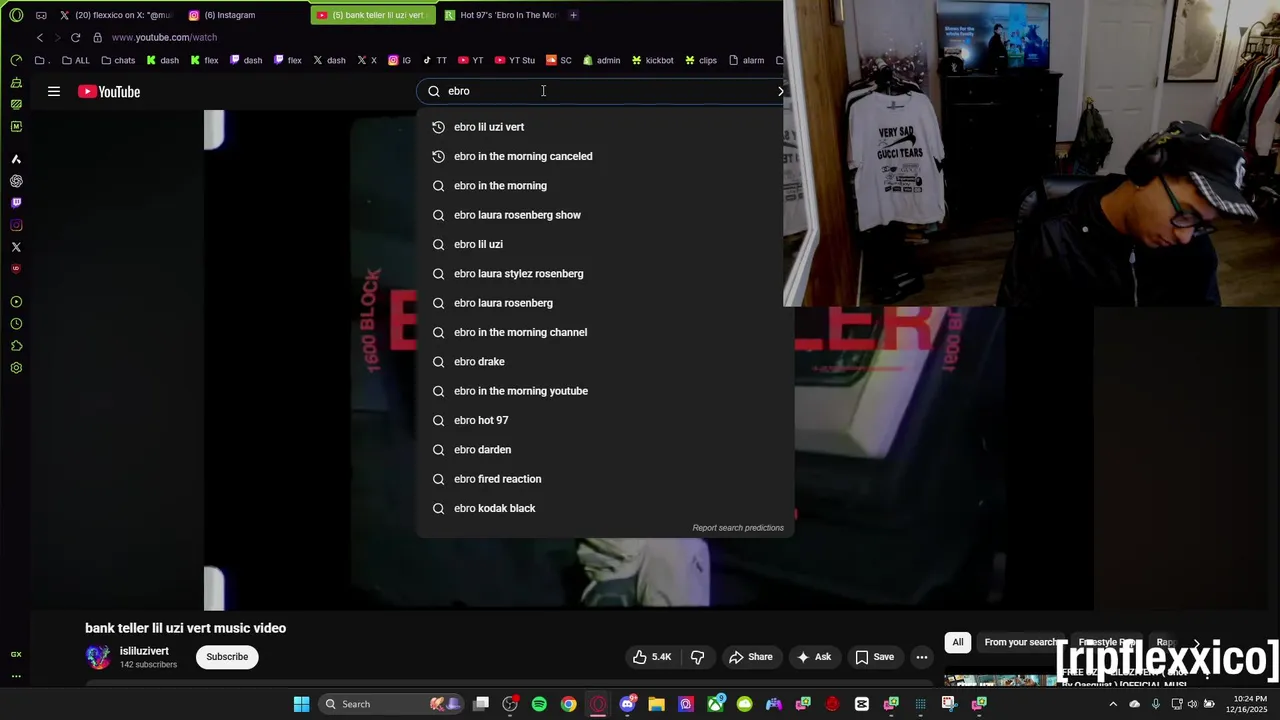
Task: Subscribe to the isliluzivert channel
Action: pos(227,657)
